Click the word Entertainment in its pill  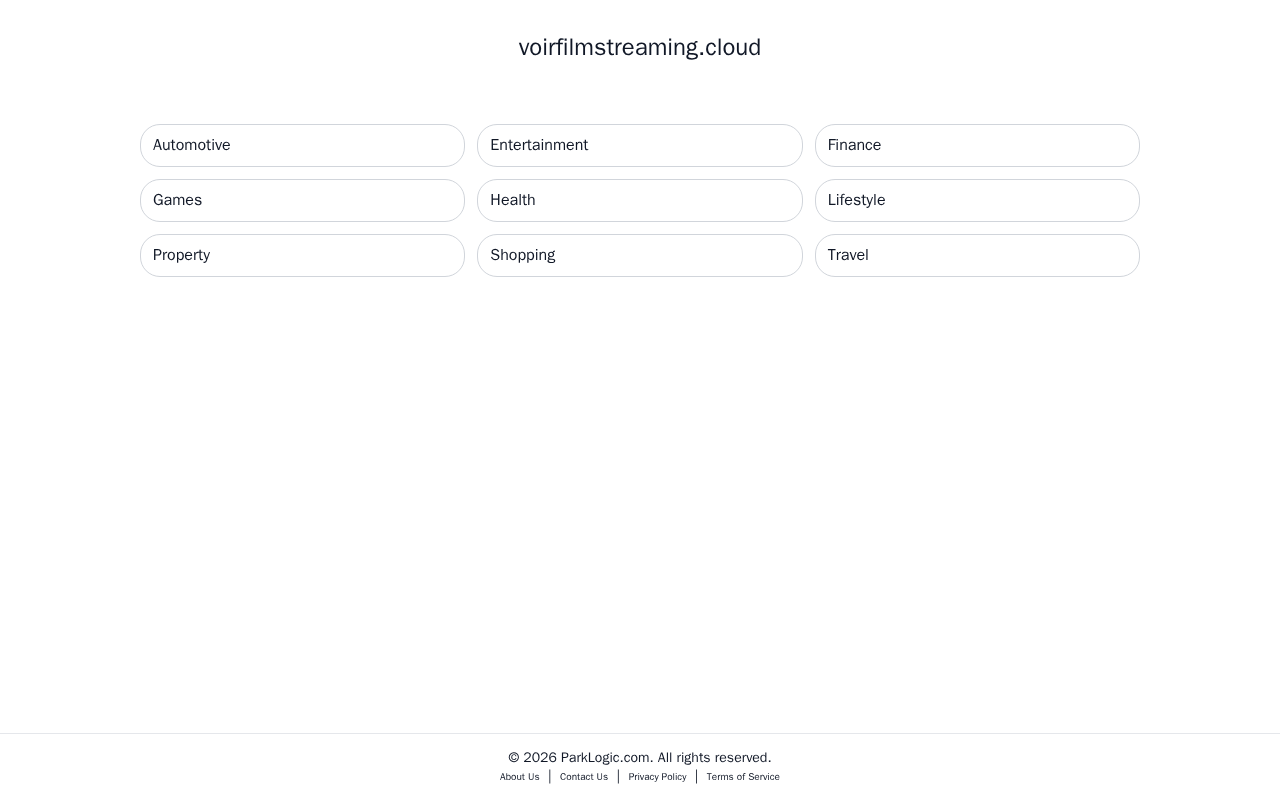point(539,145)
